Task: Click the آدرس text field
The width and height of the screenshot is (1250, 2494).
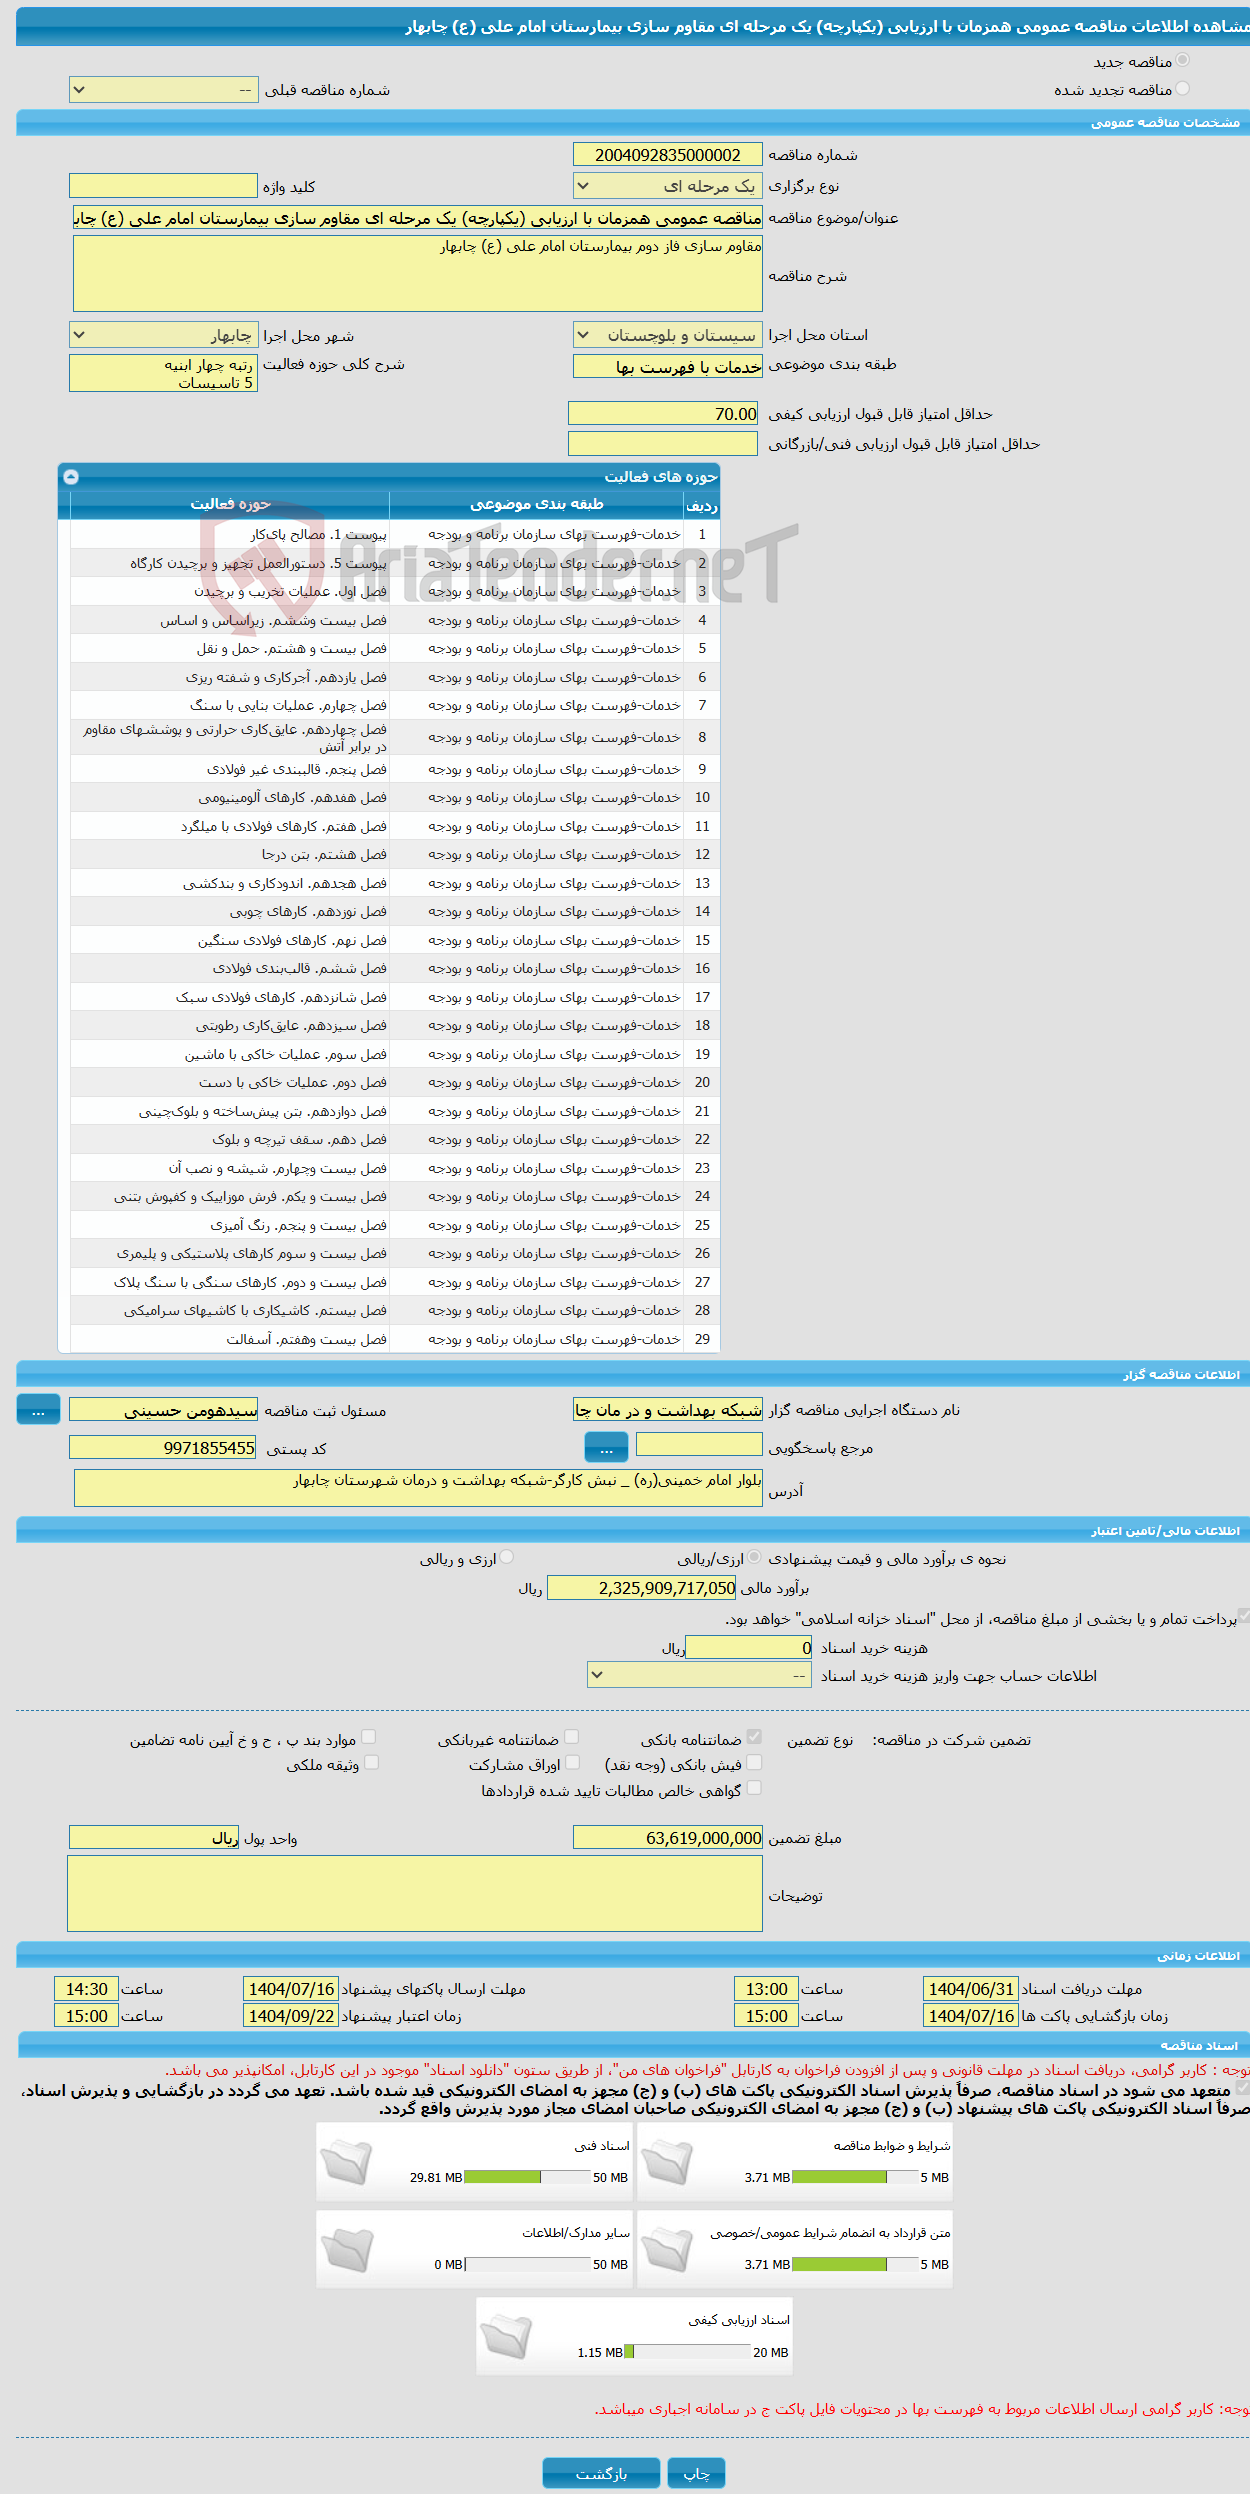Action: coord(418,1487)
